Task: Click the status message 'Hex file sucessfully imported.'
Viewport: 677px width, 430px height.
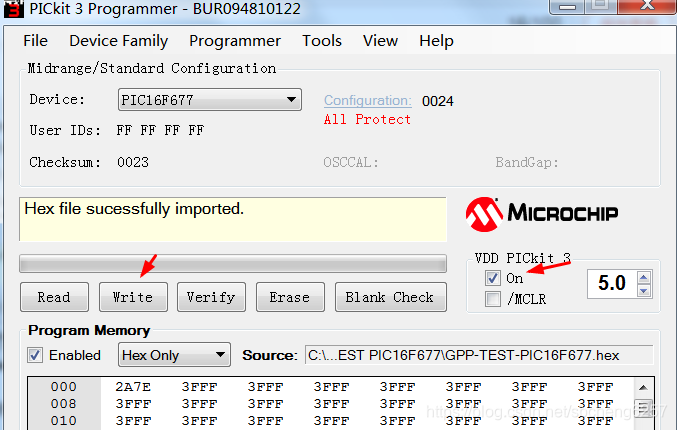Action: [x=134, y=209]
